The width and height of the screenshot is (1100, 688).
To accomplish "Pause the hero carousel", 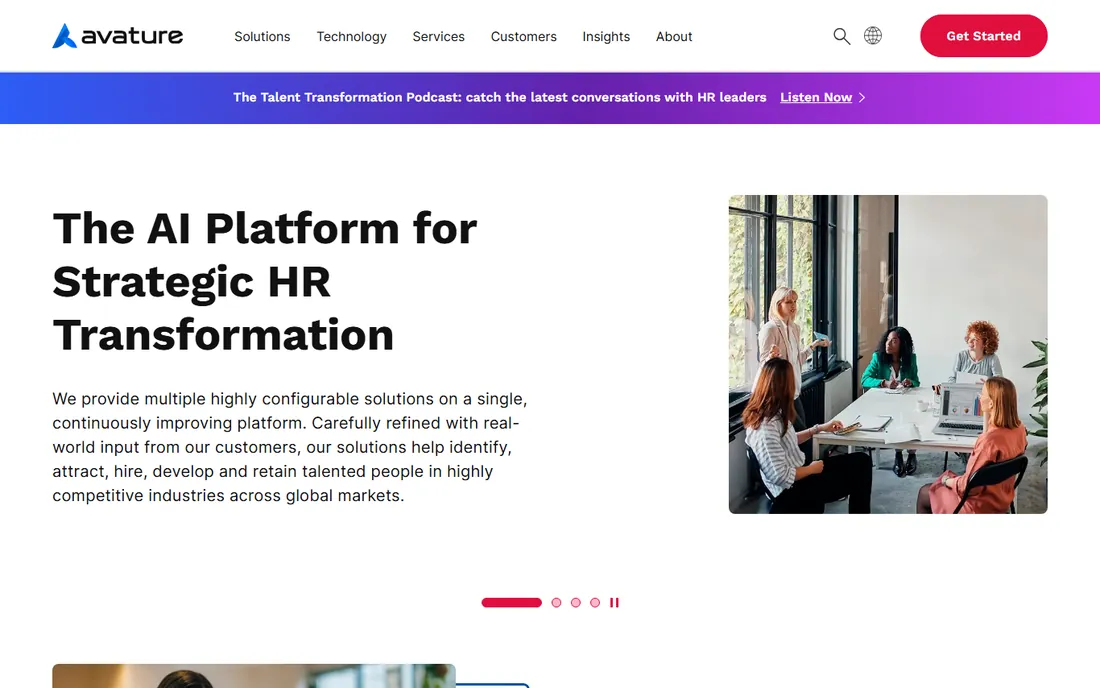I will [x=615, y=602].
